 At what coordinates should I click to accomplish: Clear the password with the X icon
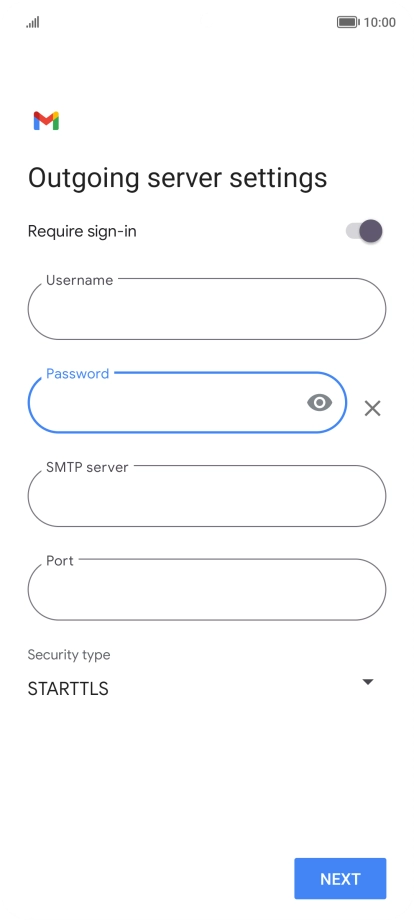coord(372,408)
